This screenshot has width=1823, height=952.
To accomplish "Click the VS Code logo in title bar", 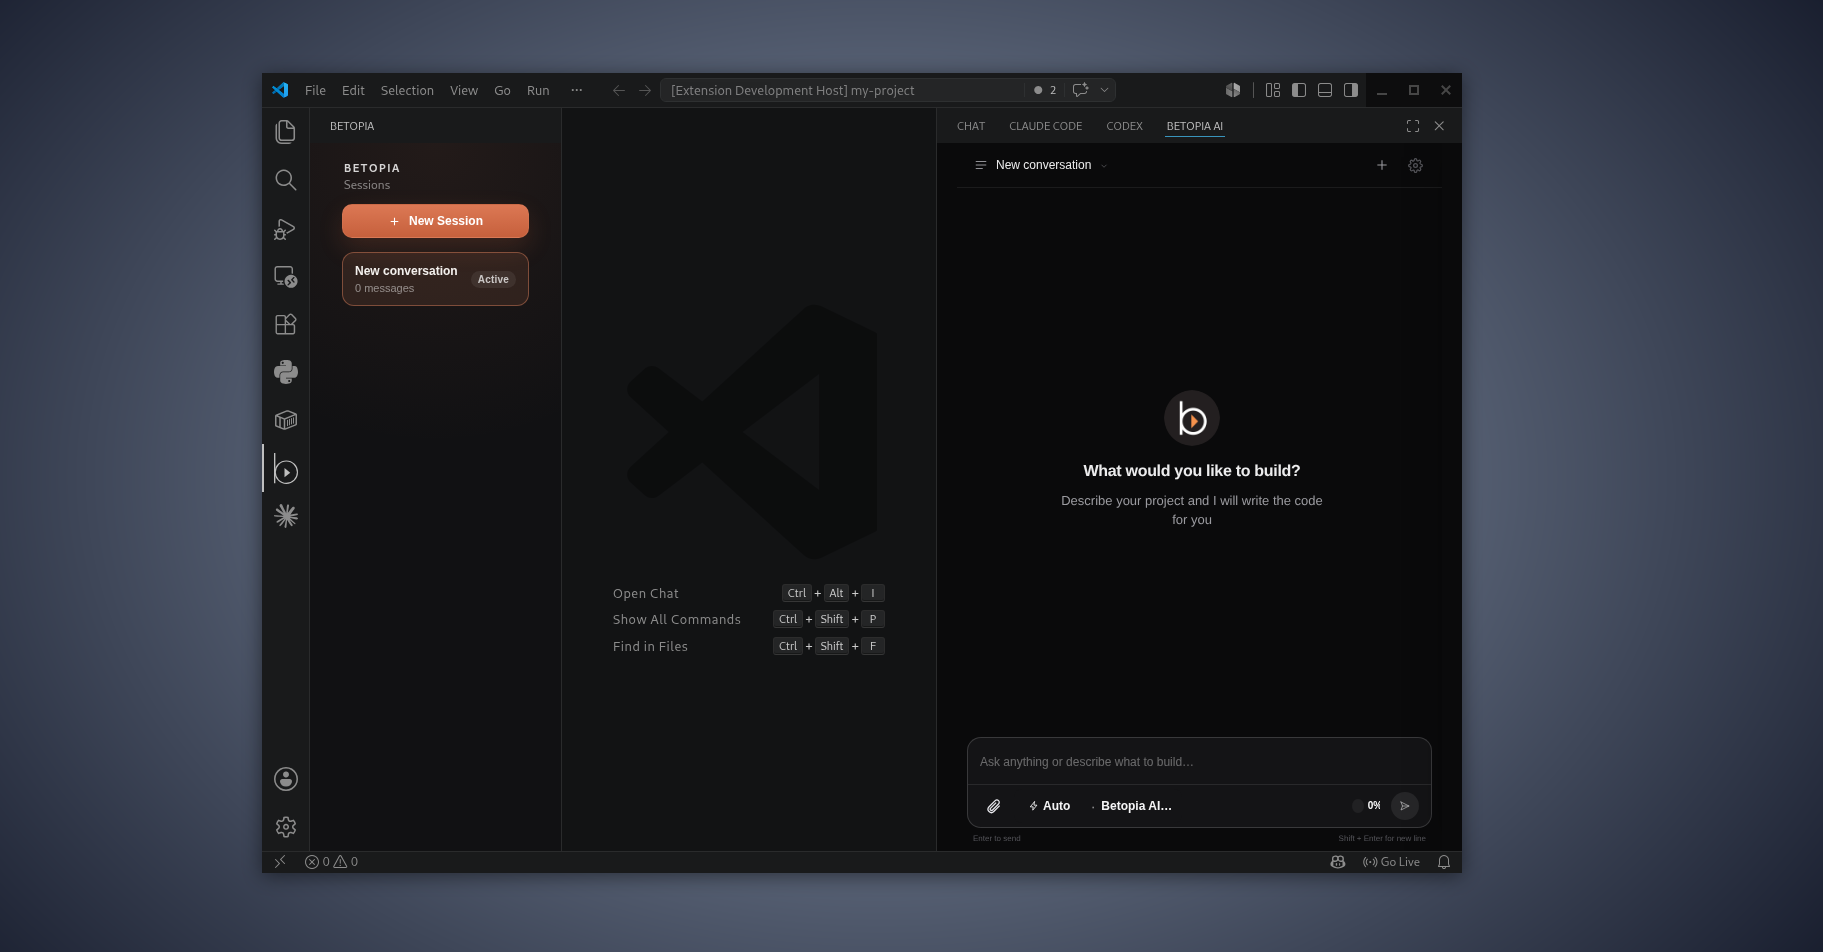I will tap(280, 90).
